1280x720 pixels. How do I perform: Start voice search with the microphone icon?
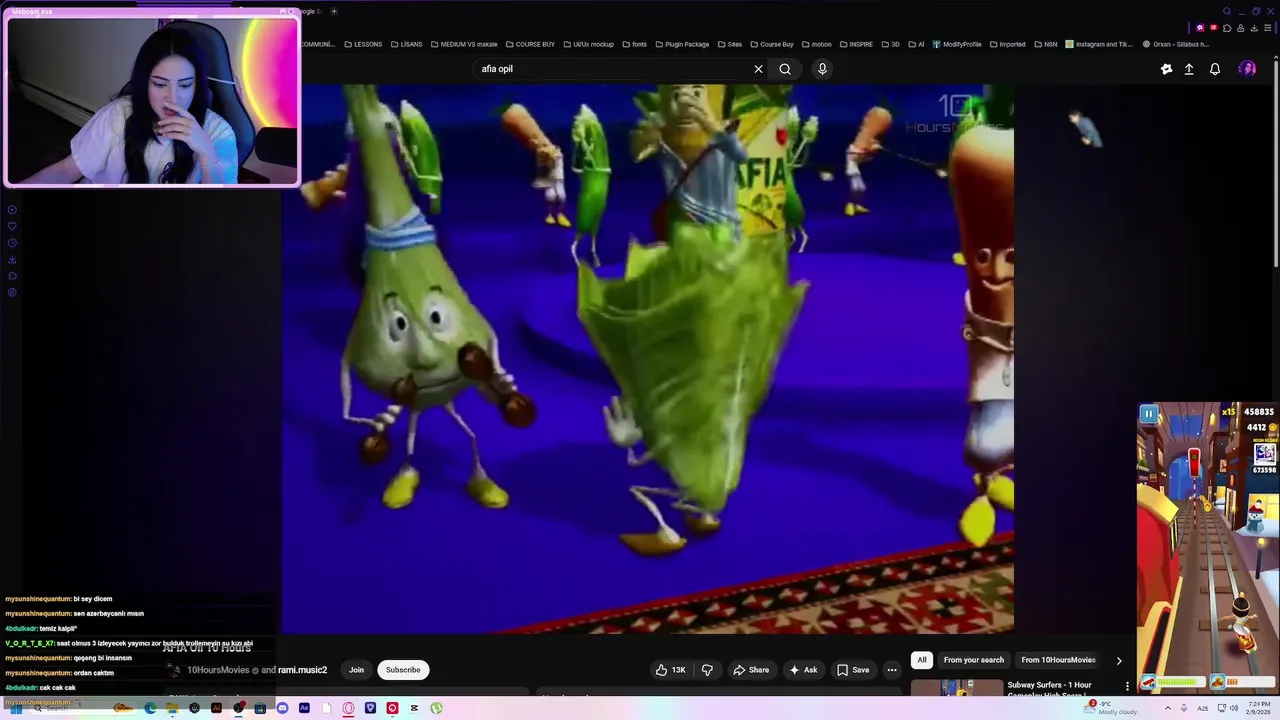point(822,69)
